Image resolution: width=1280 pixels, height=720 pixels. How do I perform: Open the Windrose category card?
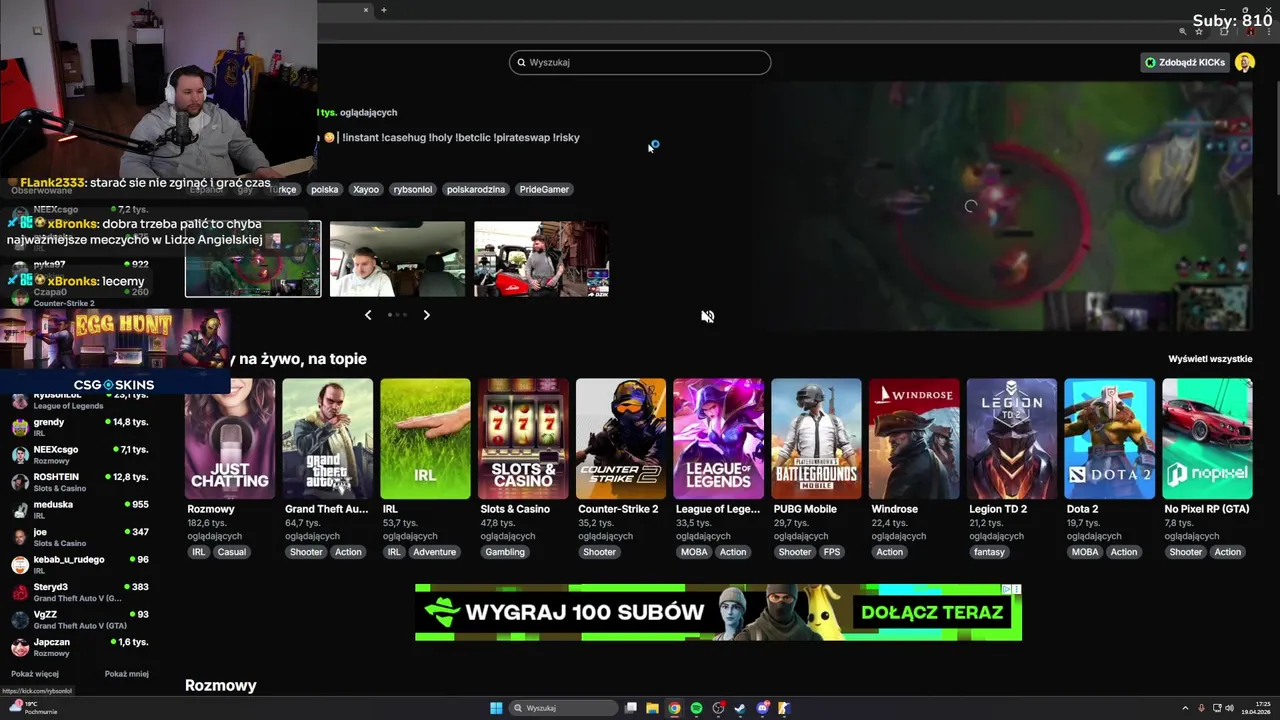(914, 438)
